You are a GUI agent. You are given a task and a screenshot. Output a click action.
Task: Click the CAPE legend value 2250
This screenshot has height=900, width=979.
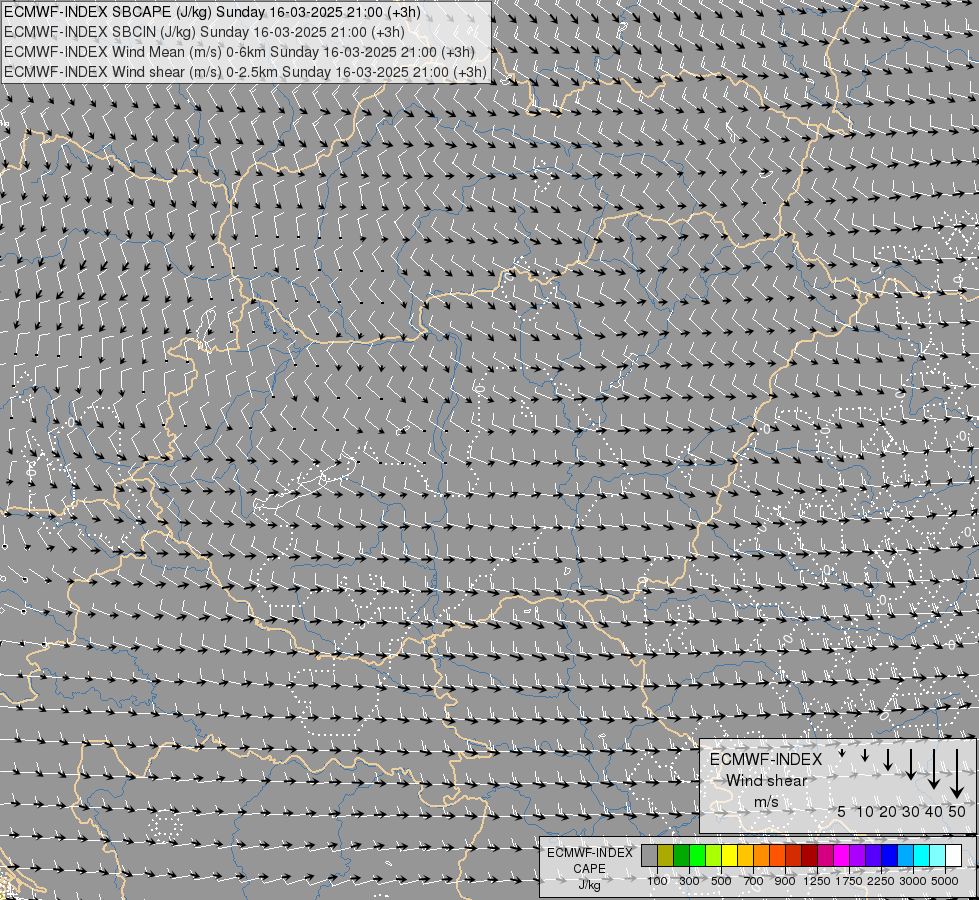click(881, 881)
